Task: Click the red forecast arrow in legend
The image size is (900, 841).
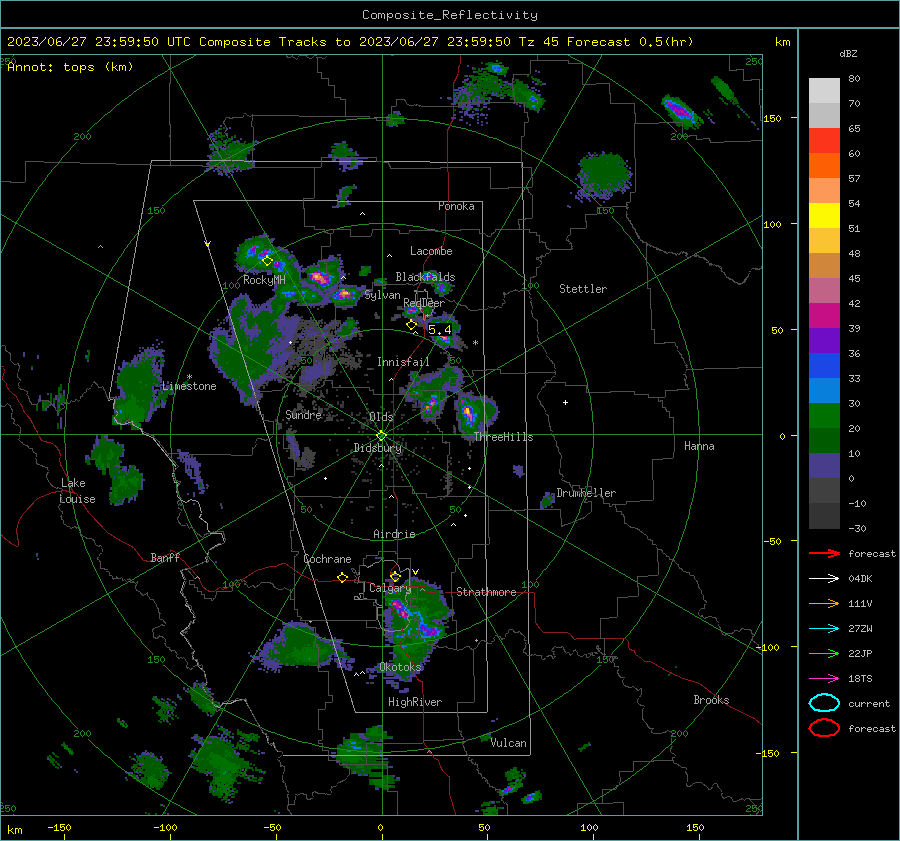Action: point(824,553)
